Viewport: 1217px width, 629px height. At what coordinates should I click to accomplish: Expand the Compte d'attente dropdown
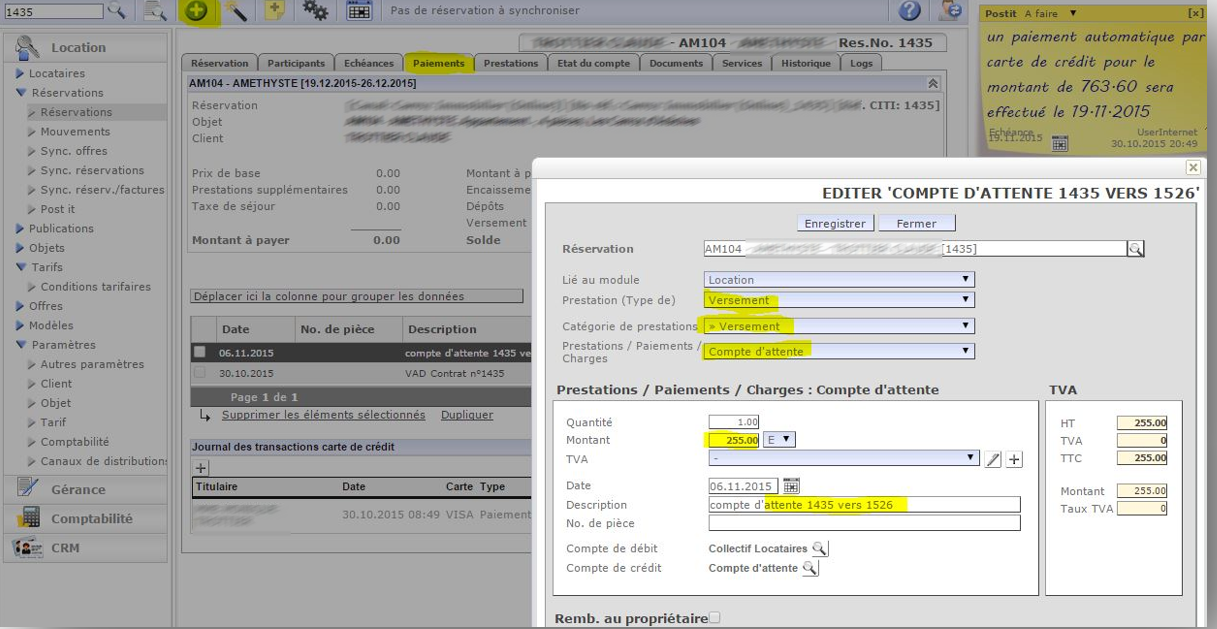[x=838, y=351]
